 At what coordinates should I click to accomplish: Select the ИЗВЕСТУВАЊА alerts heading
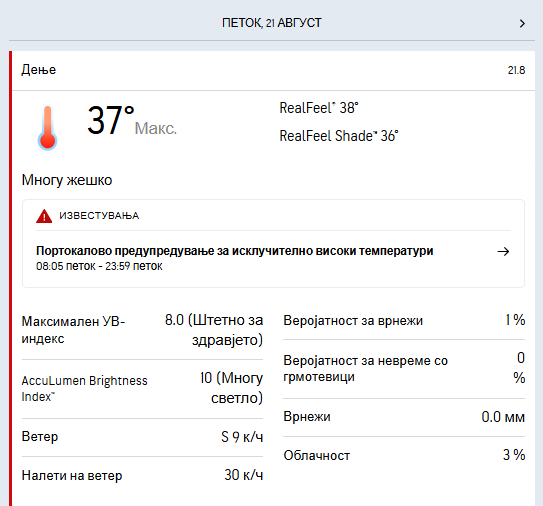point(99,216)
